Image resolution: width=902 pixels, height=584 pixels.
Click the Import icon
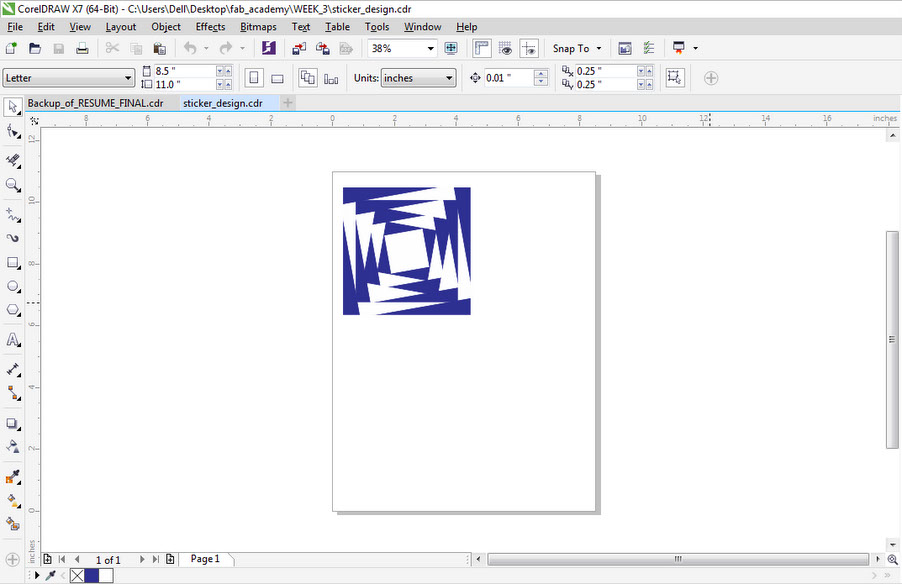click(x=299, y=48)
